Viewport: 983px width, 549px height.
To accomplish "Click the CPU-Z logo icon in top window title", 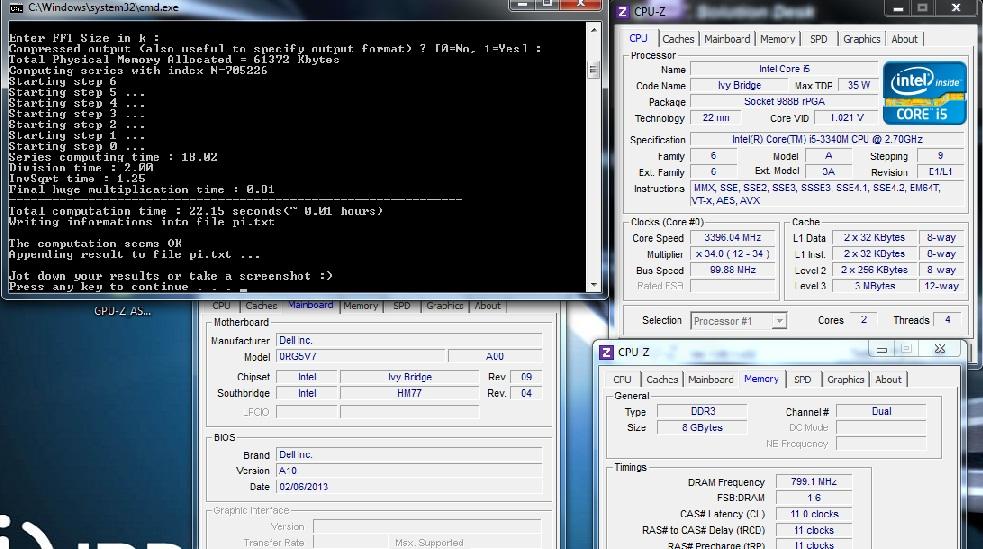I will [x=623, y=11].
